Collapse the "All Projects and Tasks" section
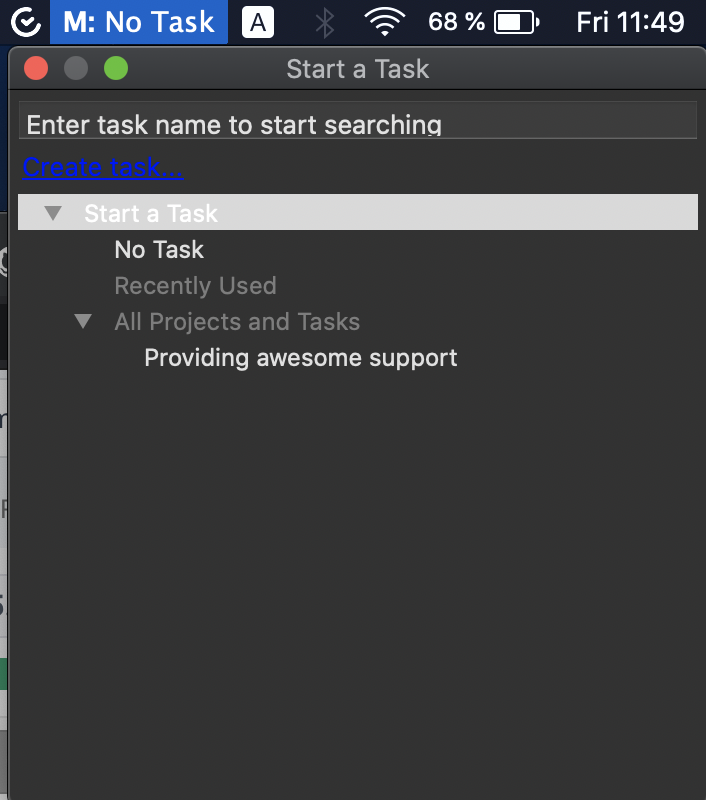Image resolution: width=706 pixels, height=800 pixels. pyautogui.click(x=83, y=321)
